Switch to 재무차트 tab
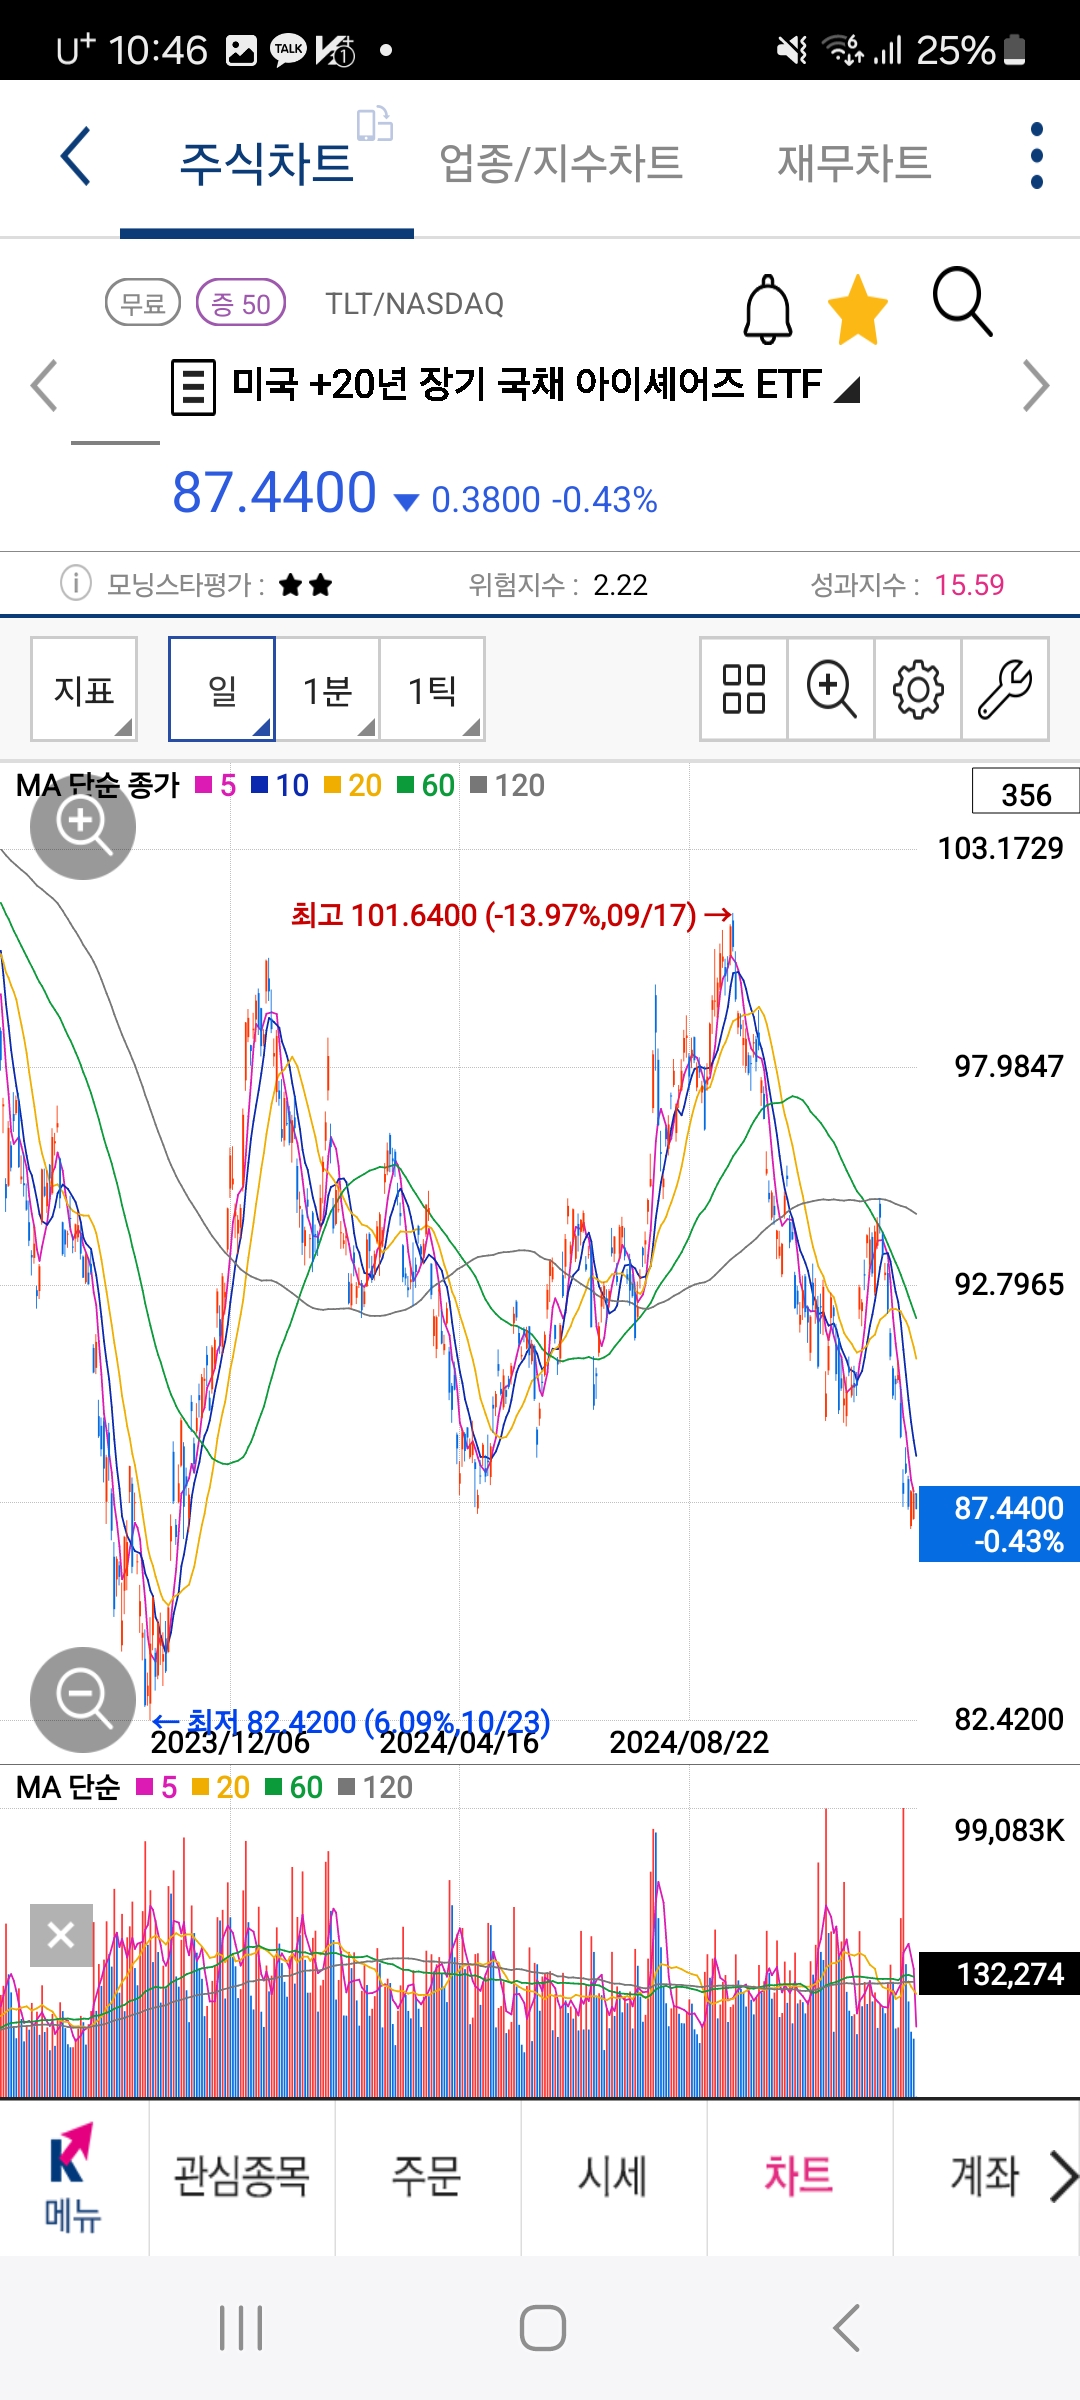1080x2400 pixels. click(854, 163)
